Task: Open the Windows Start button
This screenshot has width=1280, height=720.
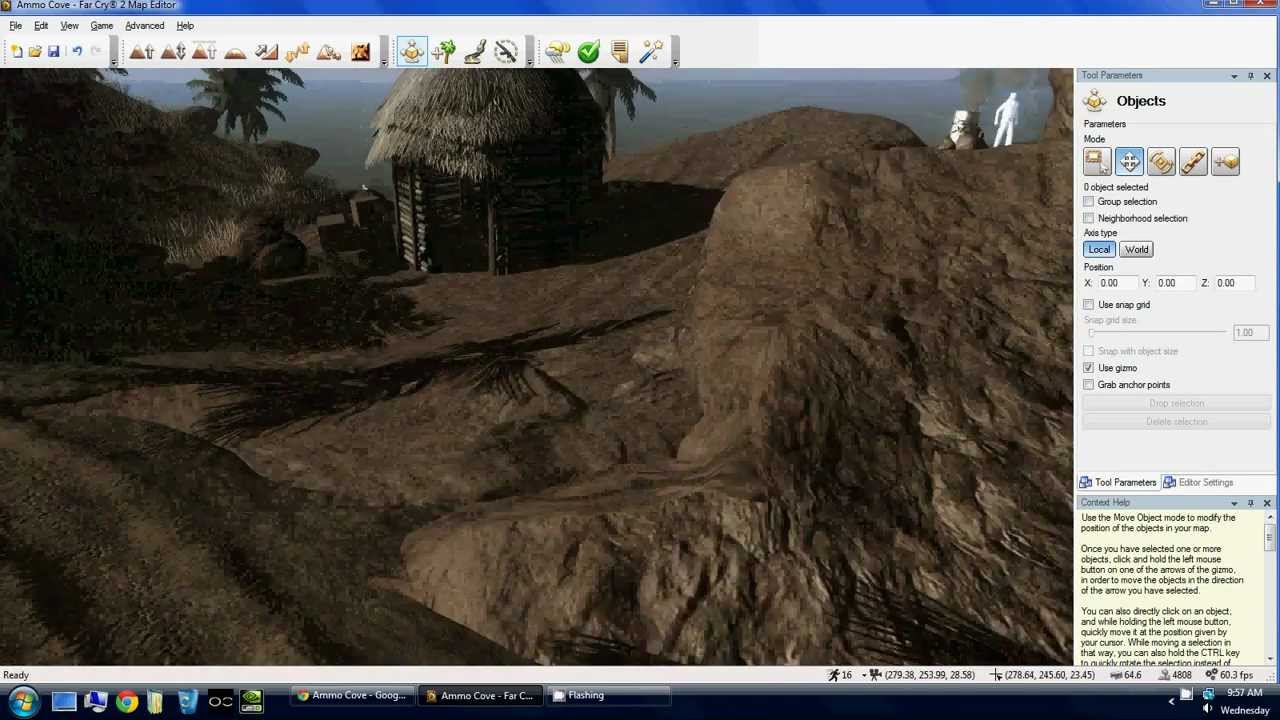Action: tap(22, 702)
